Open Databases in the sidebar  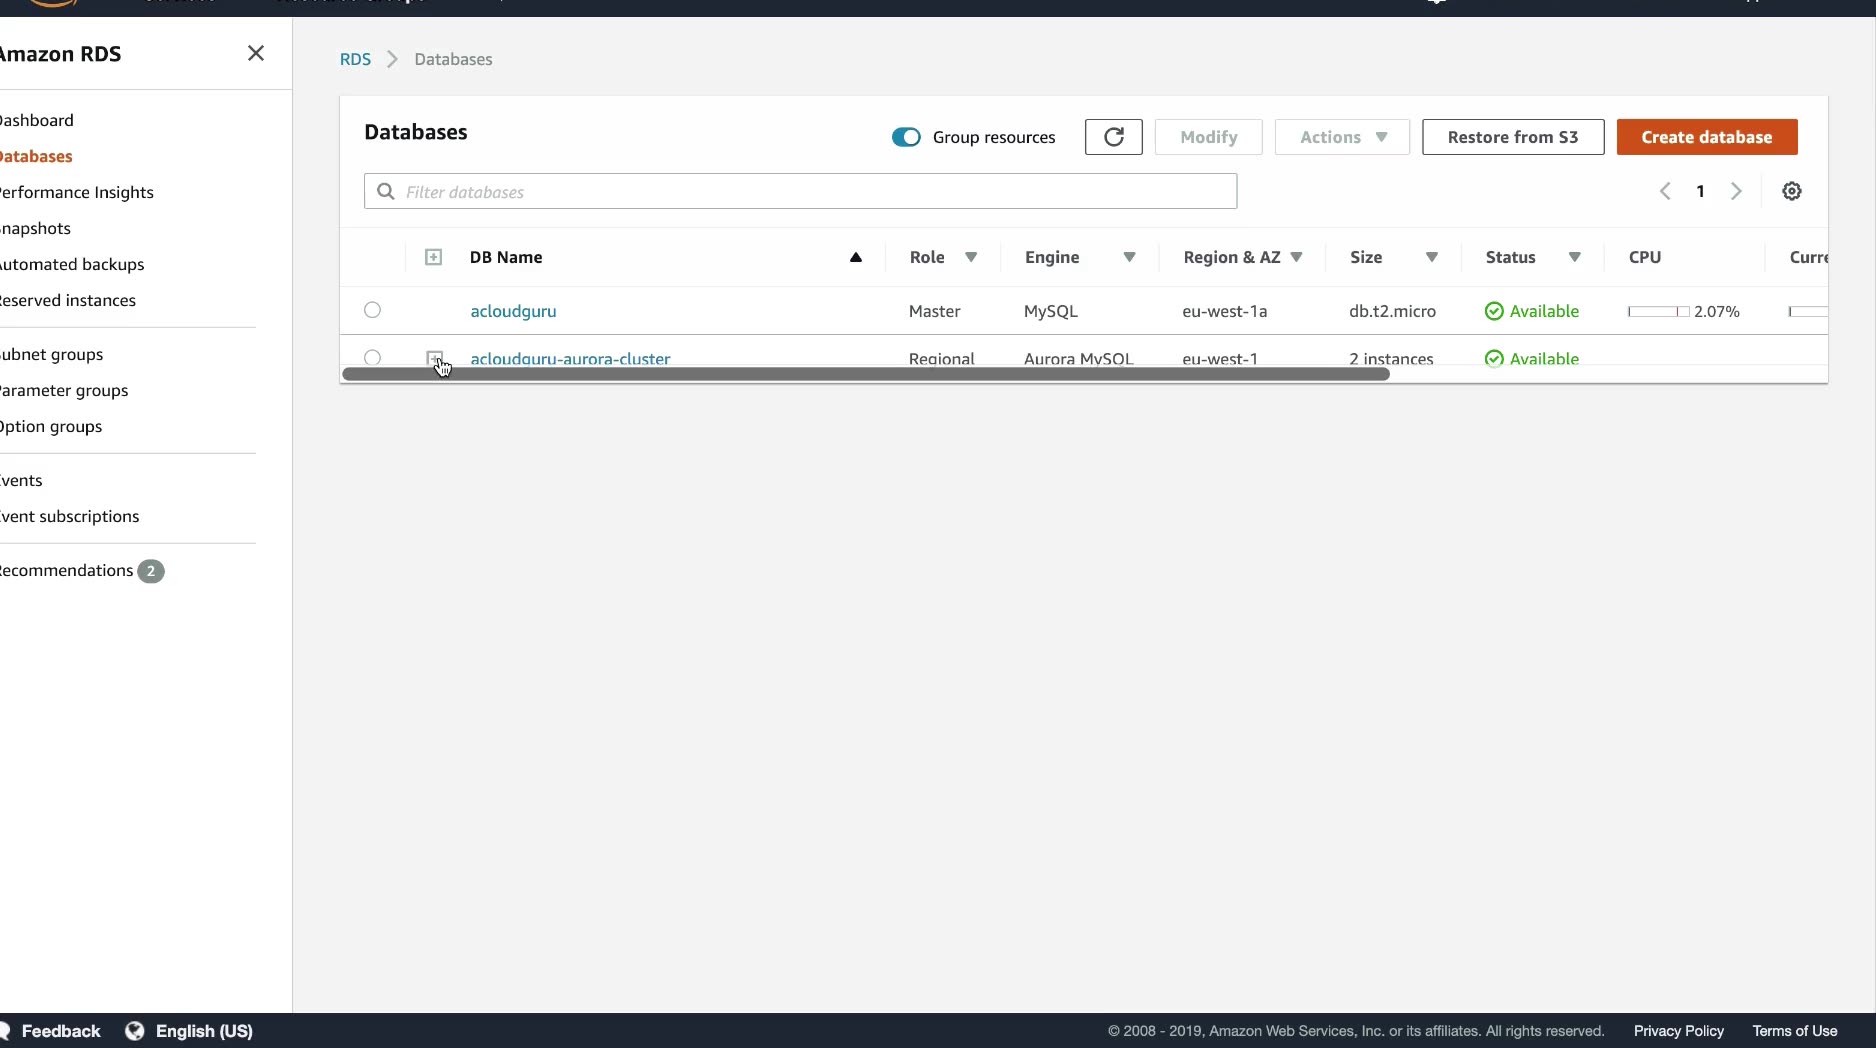pyautogui.click(x=36, y=156)
